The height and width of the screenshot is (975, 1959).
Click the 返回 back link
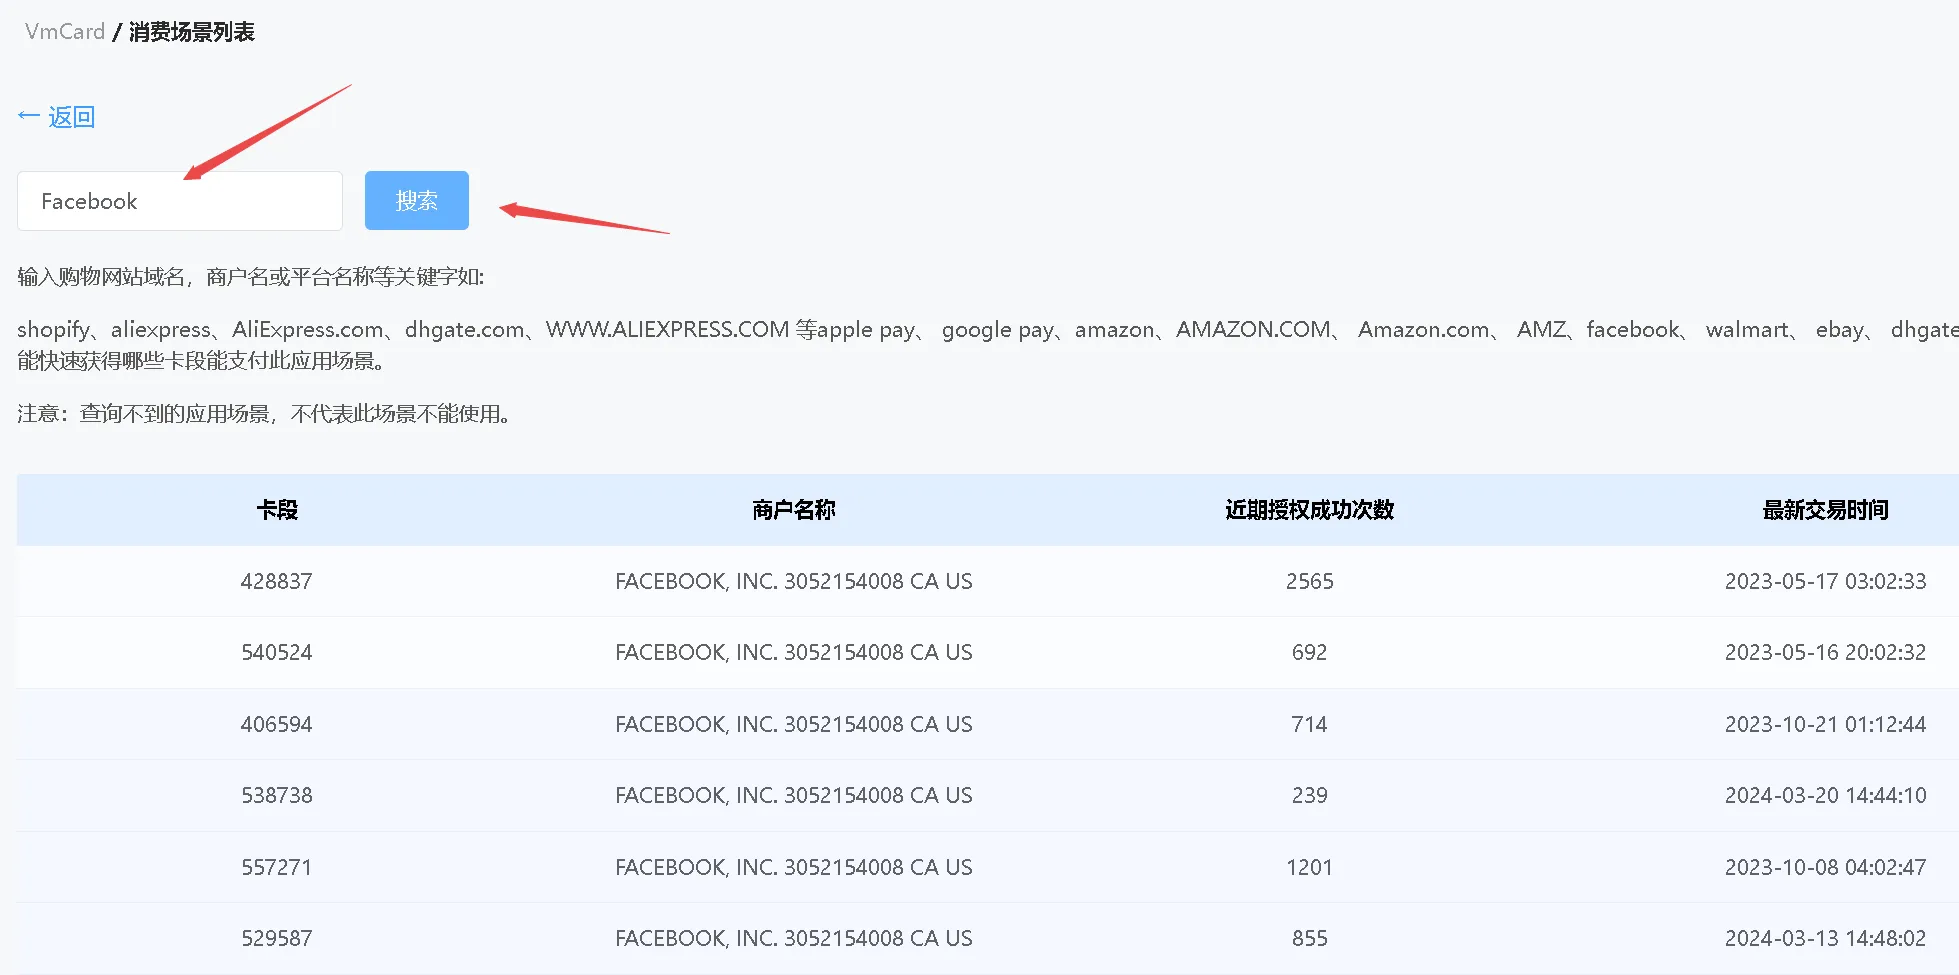coord(56,117)
